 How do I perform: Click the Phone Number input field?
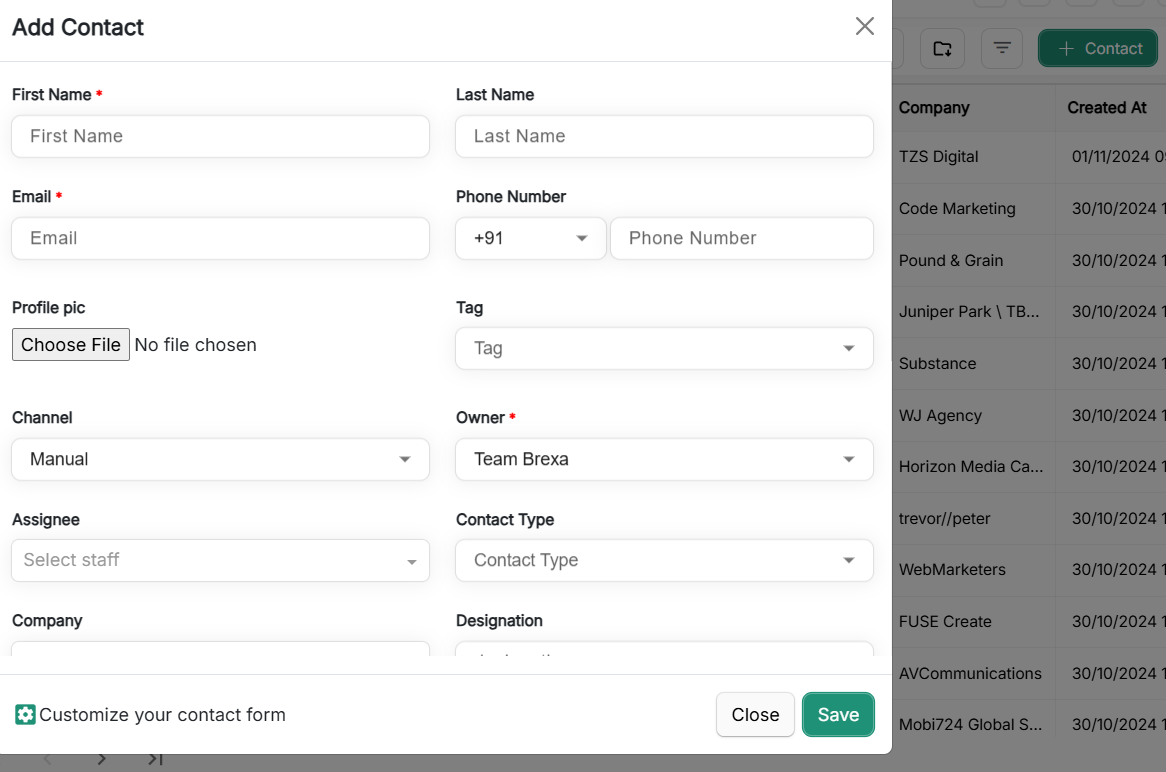click(x=741, y=239)
